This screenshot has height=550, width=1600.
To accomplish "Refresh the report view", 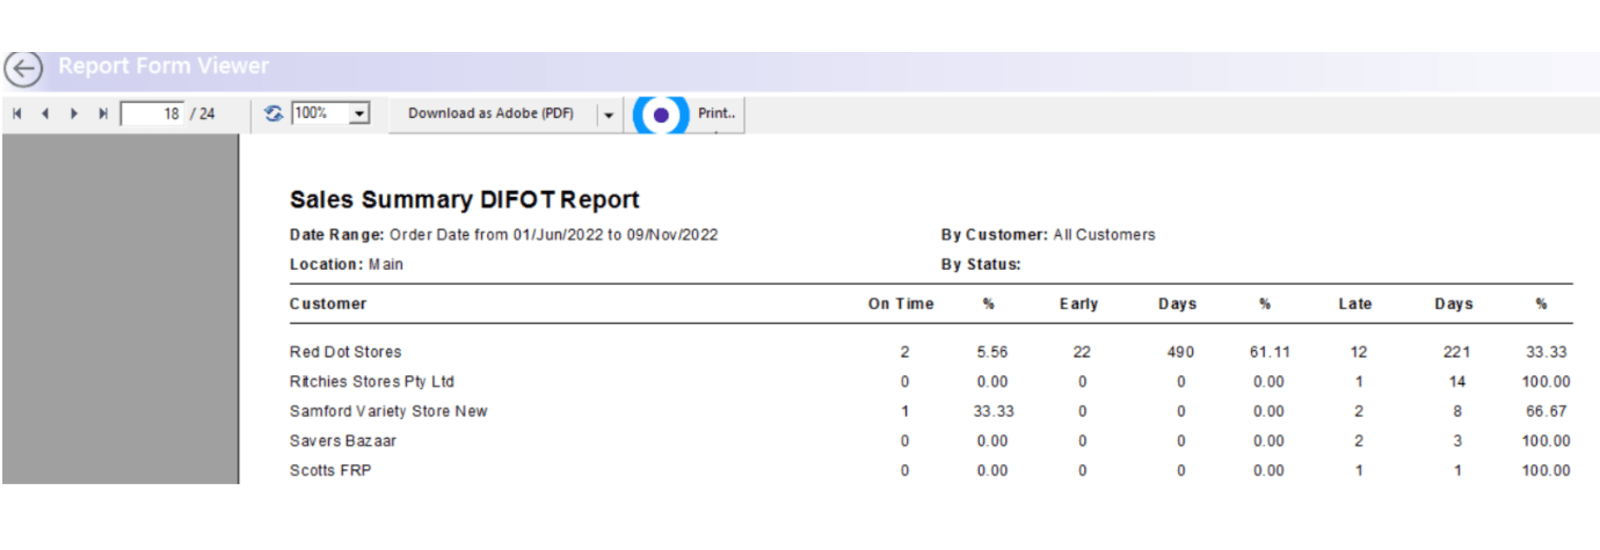I will (x=273, y=113).
